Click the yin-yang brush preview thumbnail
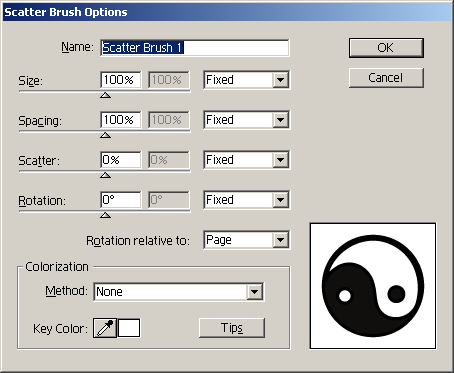 373,286
